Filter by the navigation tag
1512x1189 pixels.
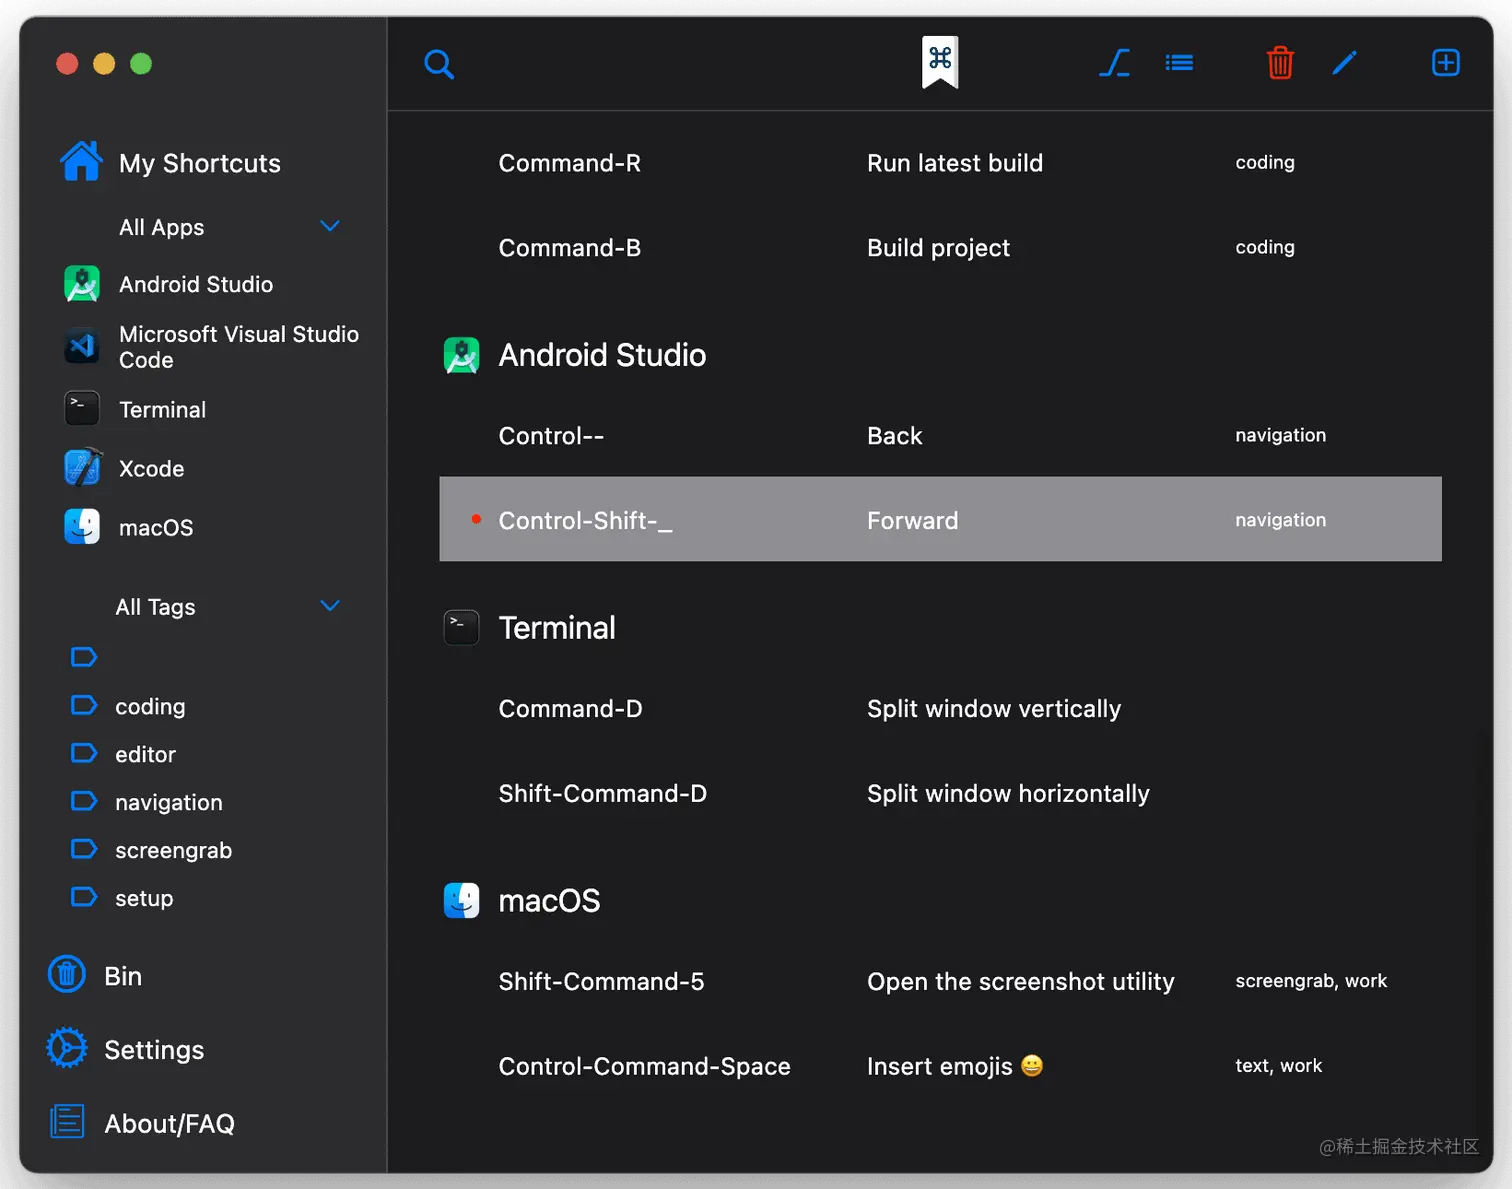(168, 802)
